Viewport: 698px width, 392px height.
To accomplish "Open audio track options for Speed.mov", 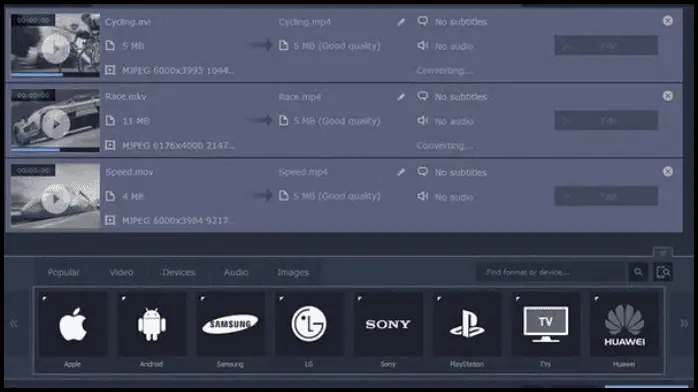I will (445, 197).
